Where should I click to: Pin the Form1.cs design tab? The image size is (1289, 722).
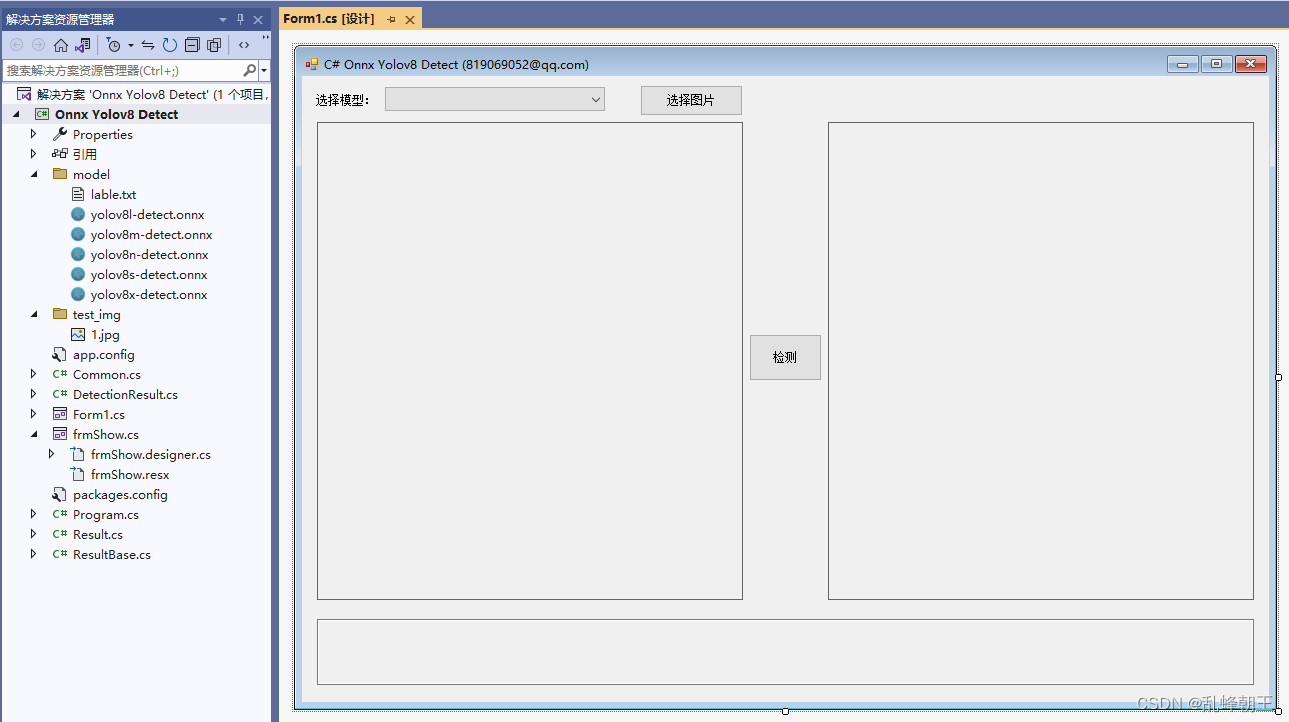pyautogui.click(x=391, y=19)
